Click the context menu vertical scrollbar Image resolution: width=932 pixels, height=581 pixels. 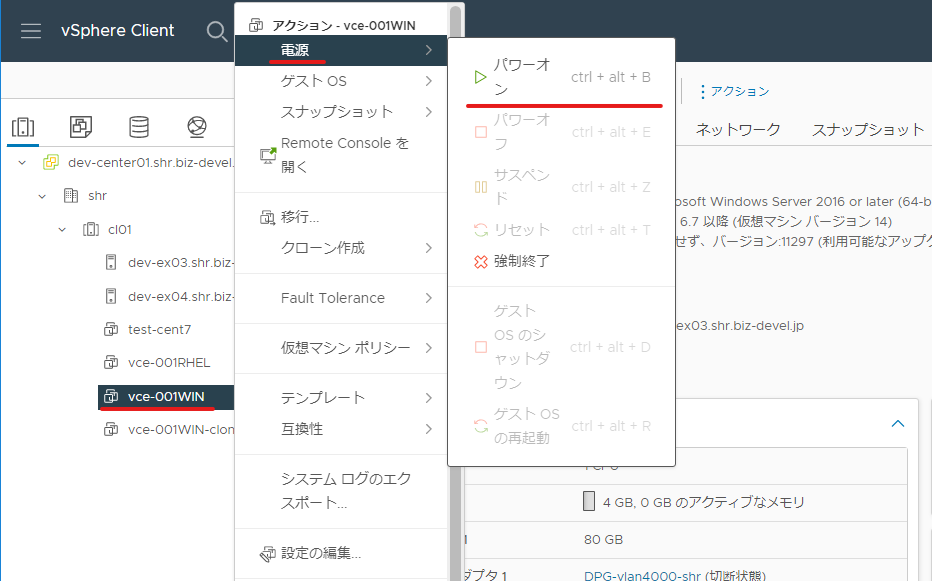click(456, 291)
